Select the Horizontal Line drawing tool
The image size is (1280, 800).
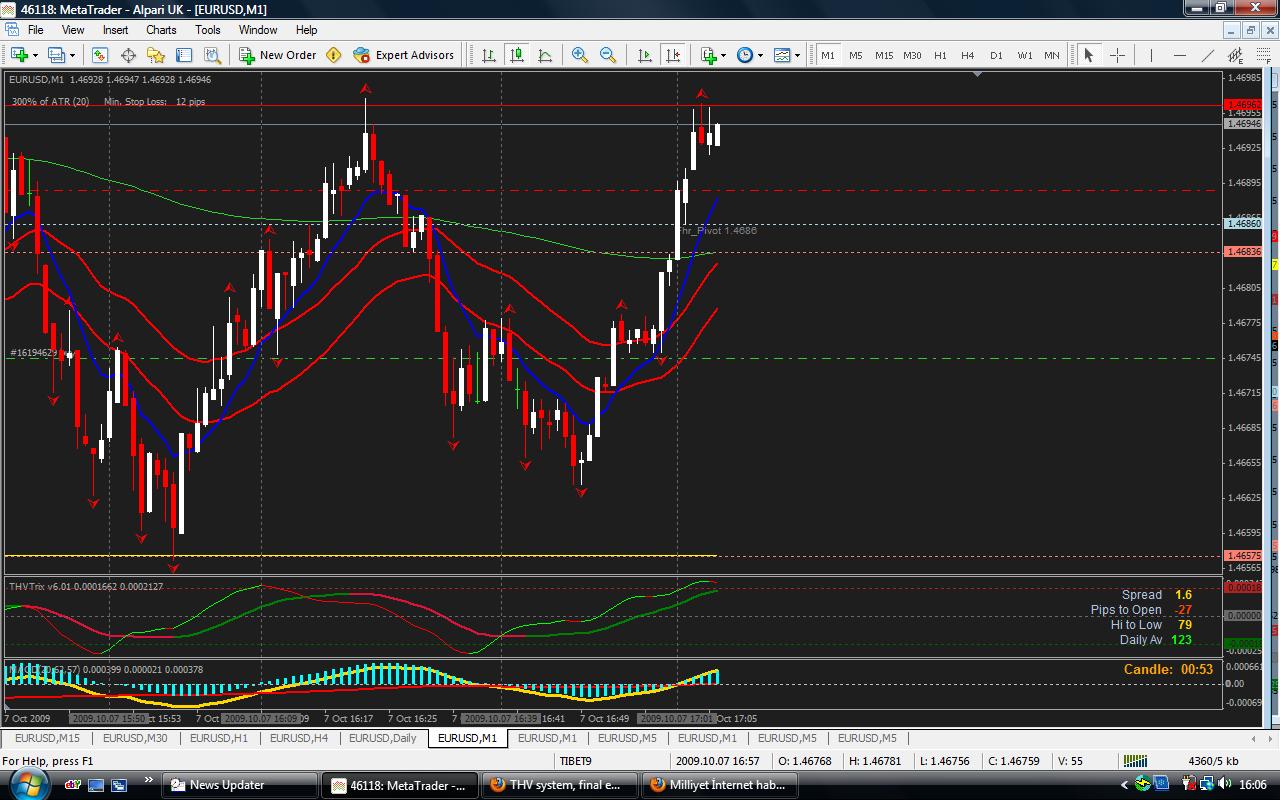[x=1180, y=55]
